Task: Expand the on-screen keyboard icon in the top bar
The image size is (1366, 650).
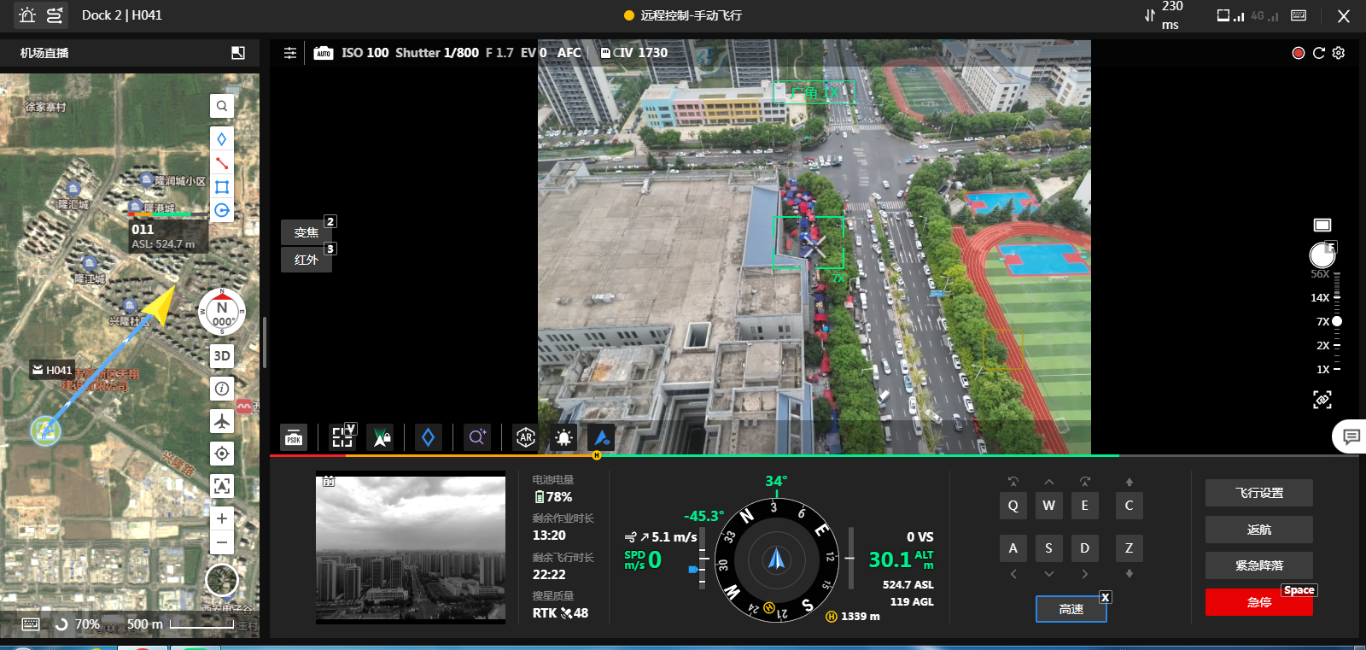Action: [1299, 15]
